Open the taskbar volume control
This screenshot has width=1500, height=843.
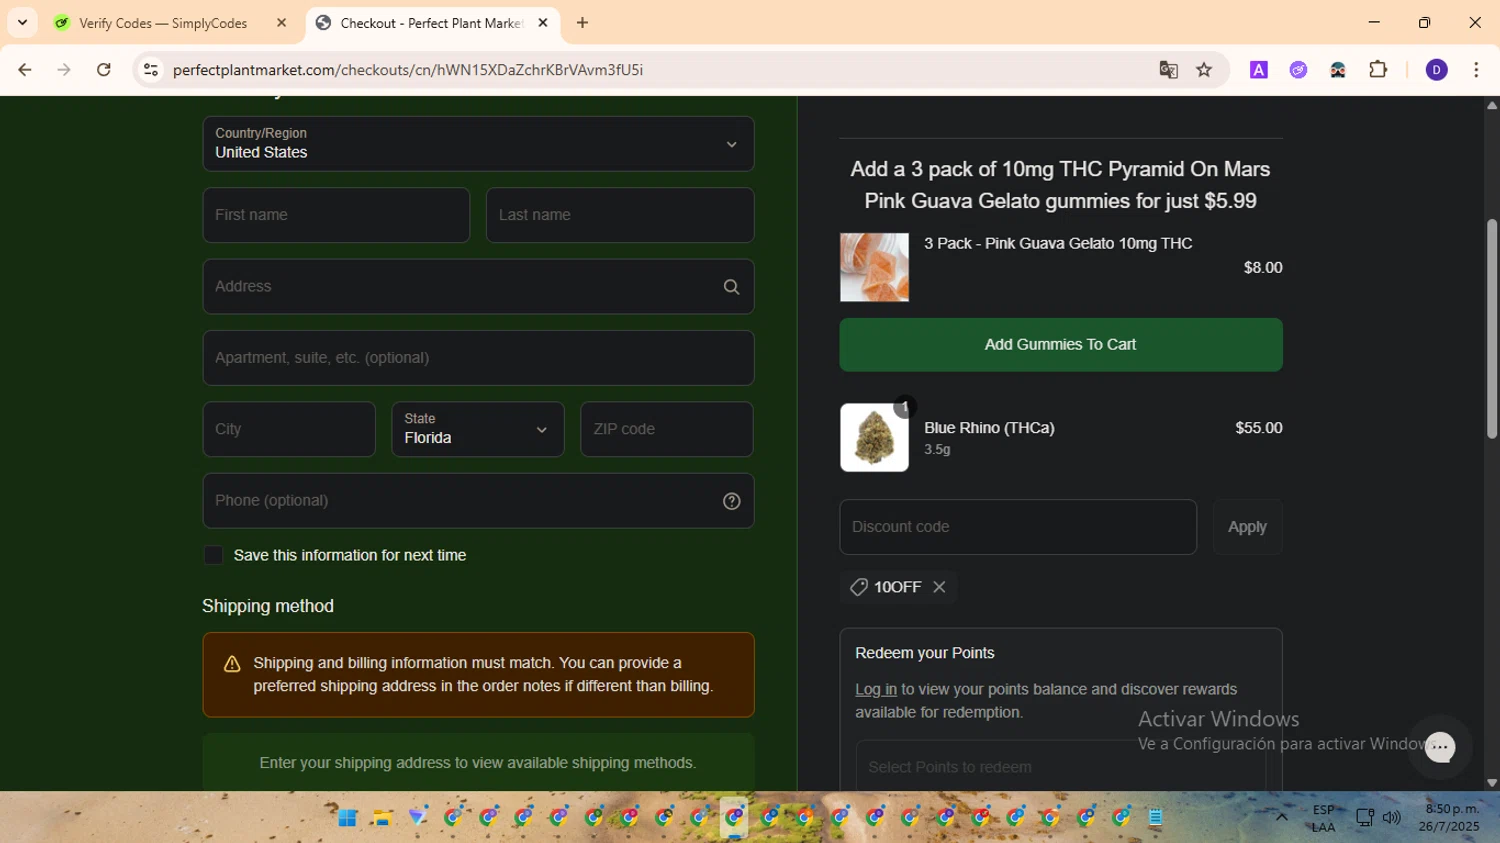[x=1392, y=818]
